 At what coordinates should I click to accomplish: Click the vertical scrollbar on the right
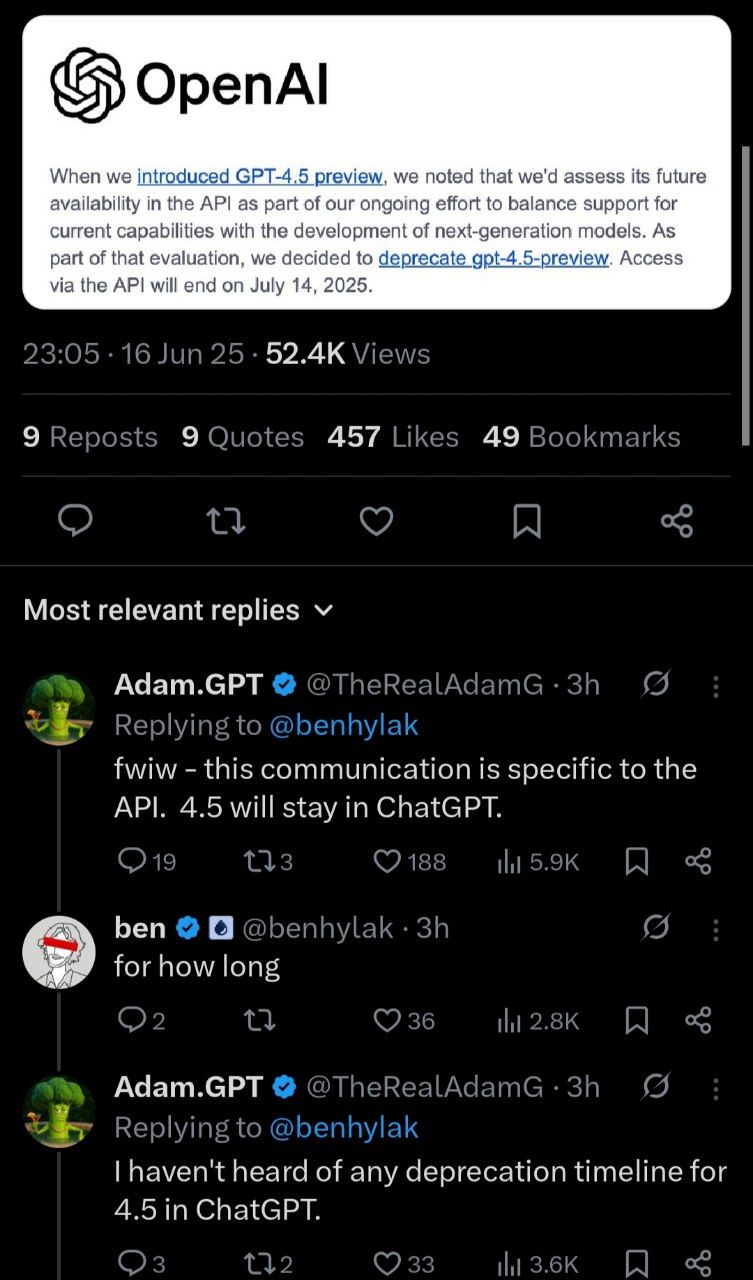tap(745, 295)
